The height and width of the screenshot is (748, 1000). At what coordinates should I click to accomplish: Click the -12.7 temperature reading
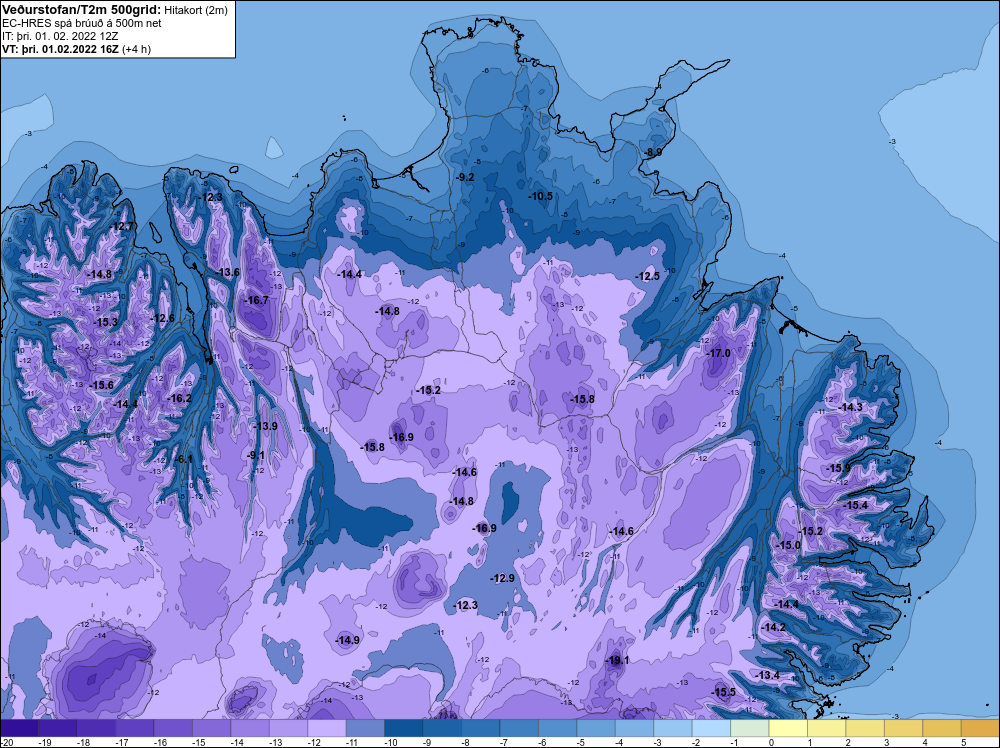click(x=121, y=226)
